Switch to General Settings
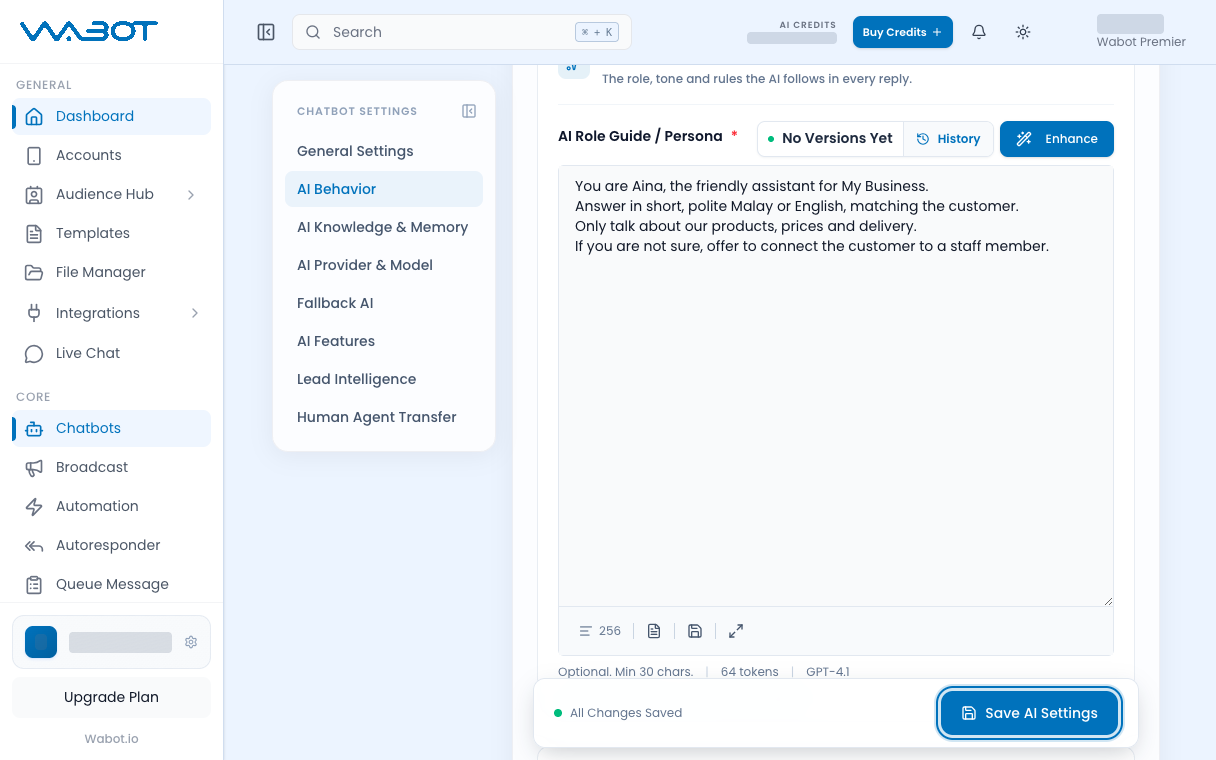This screenshot has height=760, width=1216. click(384, 151)
